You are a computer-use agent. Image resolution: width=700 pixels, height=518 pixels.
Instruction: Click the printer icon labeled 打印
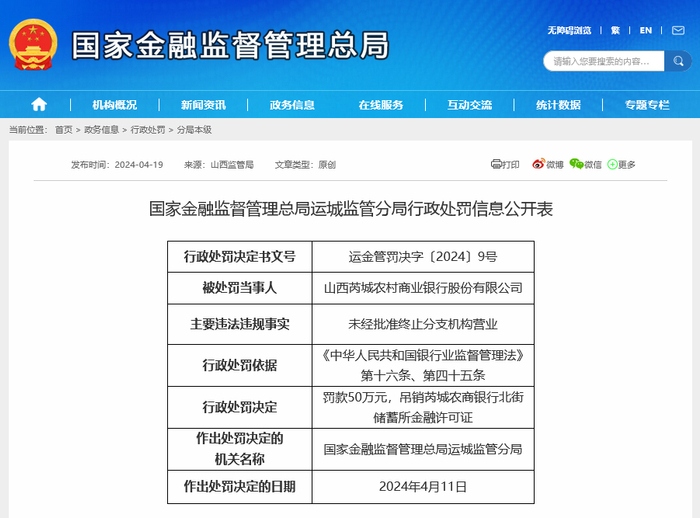click(x=496, y=164)
